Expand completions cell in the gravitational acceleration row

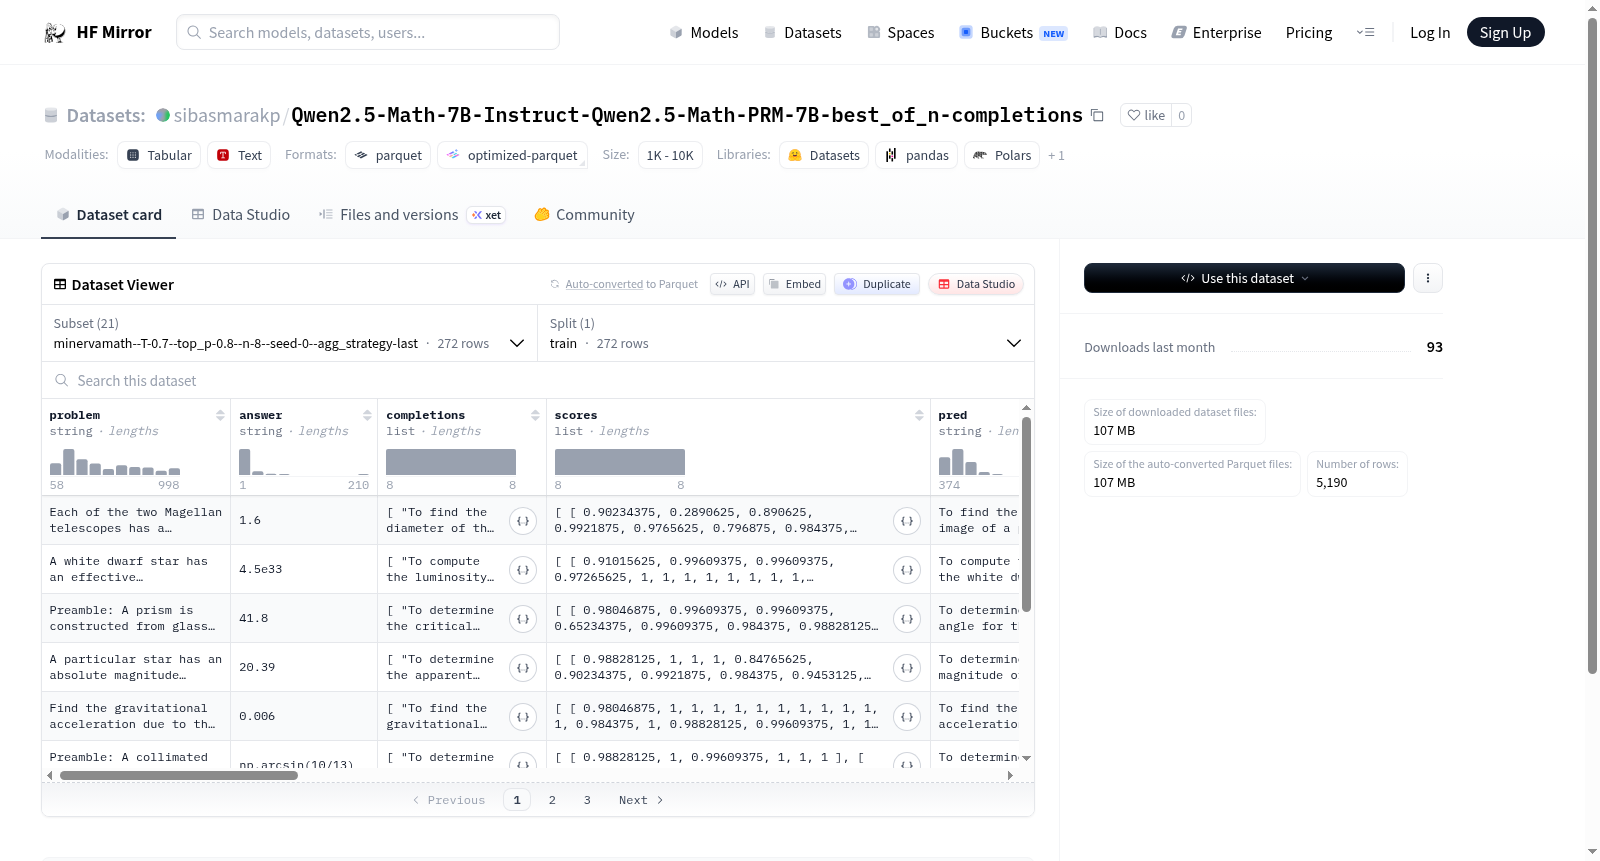click(523, 717)
